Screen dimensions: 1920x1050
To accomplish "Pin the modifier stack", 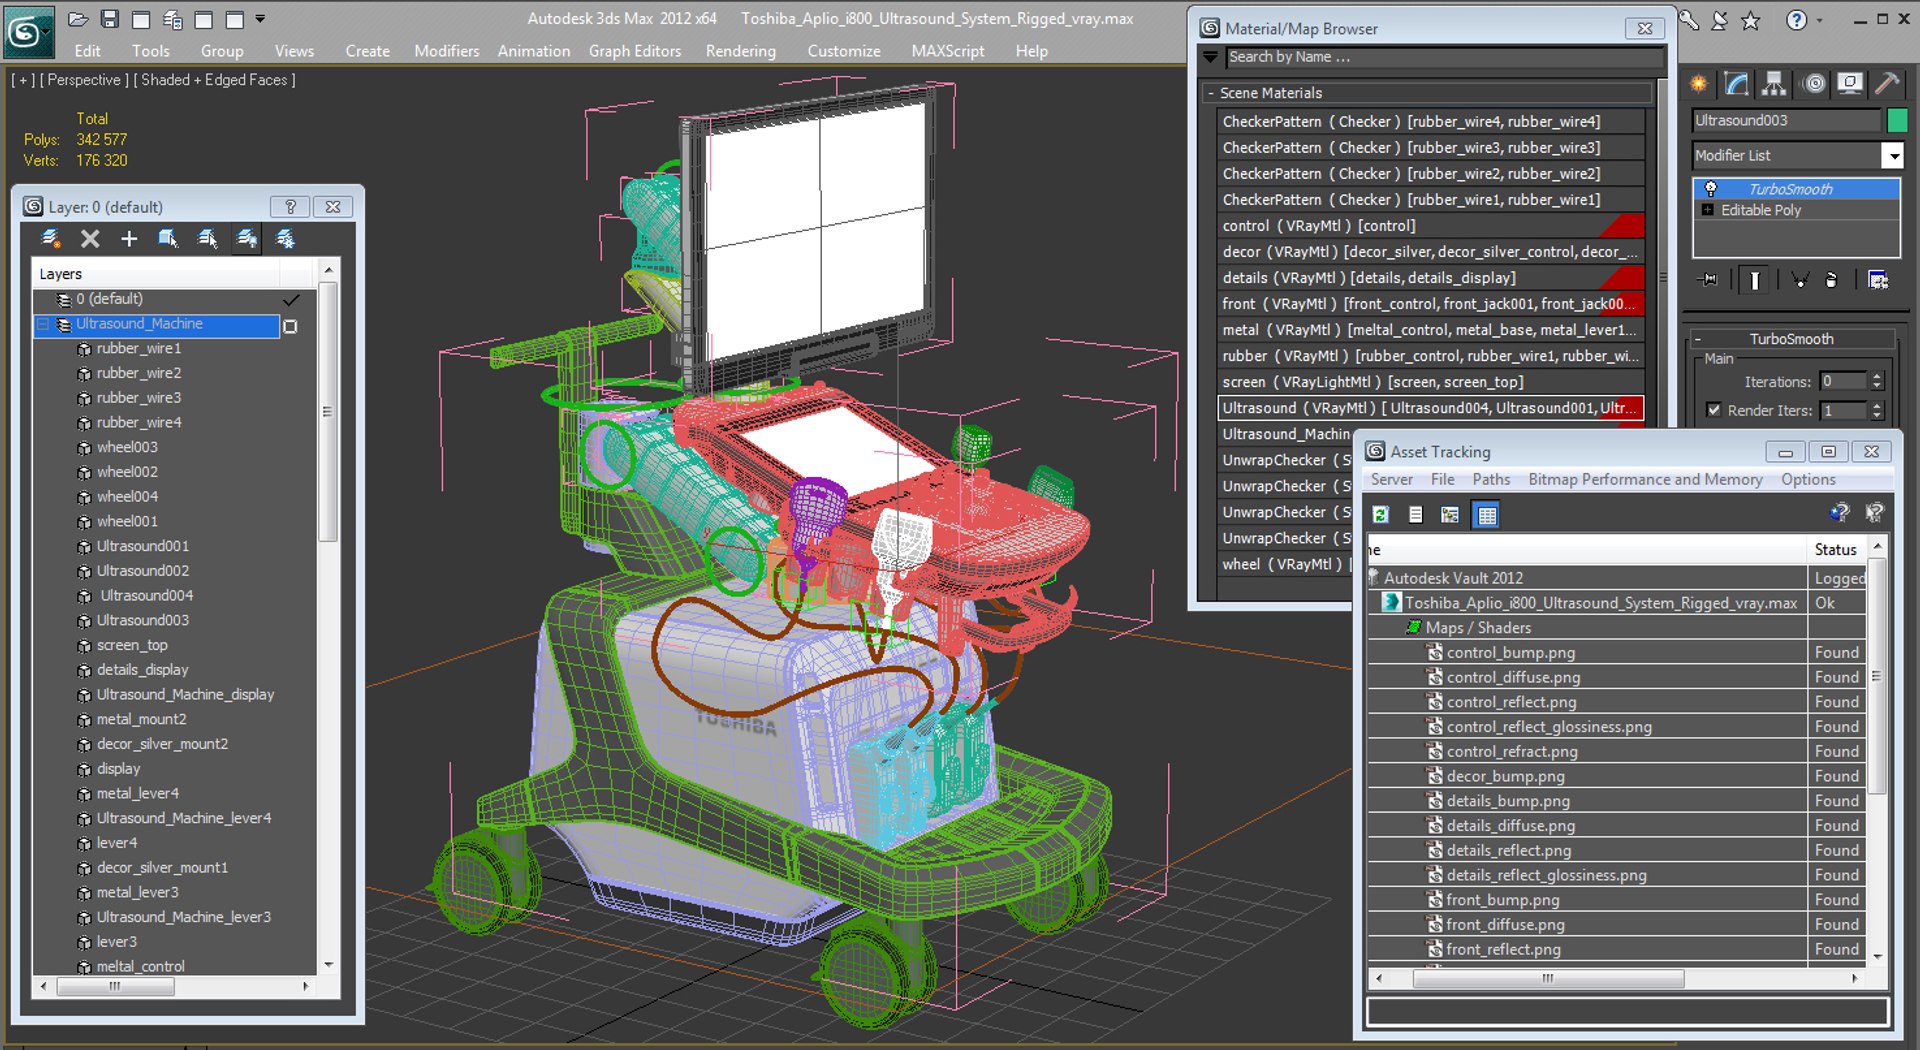I will (1709, 280).
